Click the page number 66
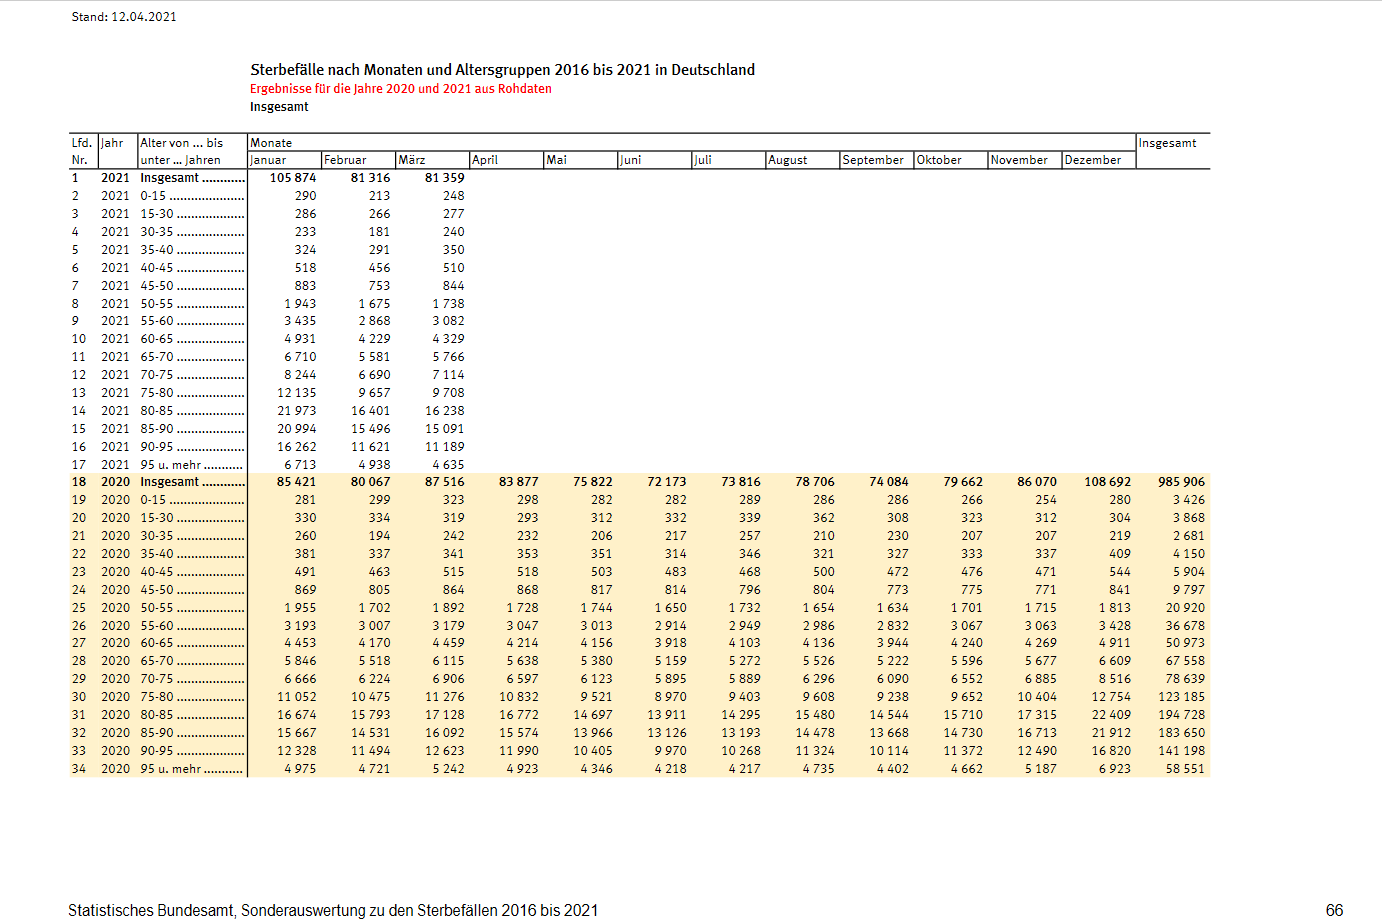1382x922 pixels. [1334, 910]
